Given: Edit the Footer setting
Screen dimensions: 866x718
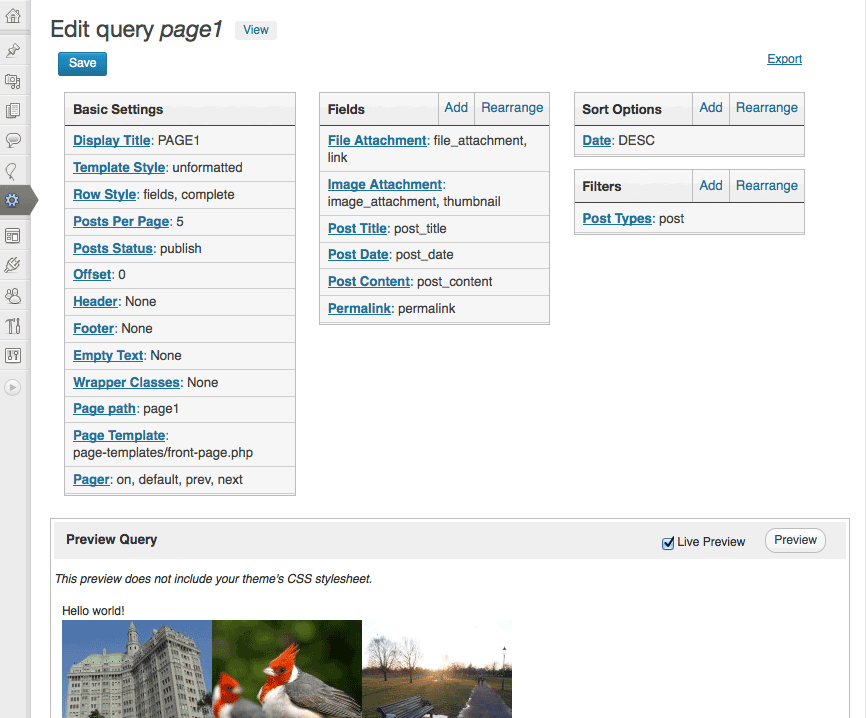Looking at the screenshot, I should pos(93,329).
